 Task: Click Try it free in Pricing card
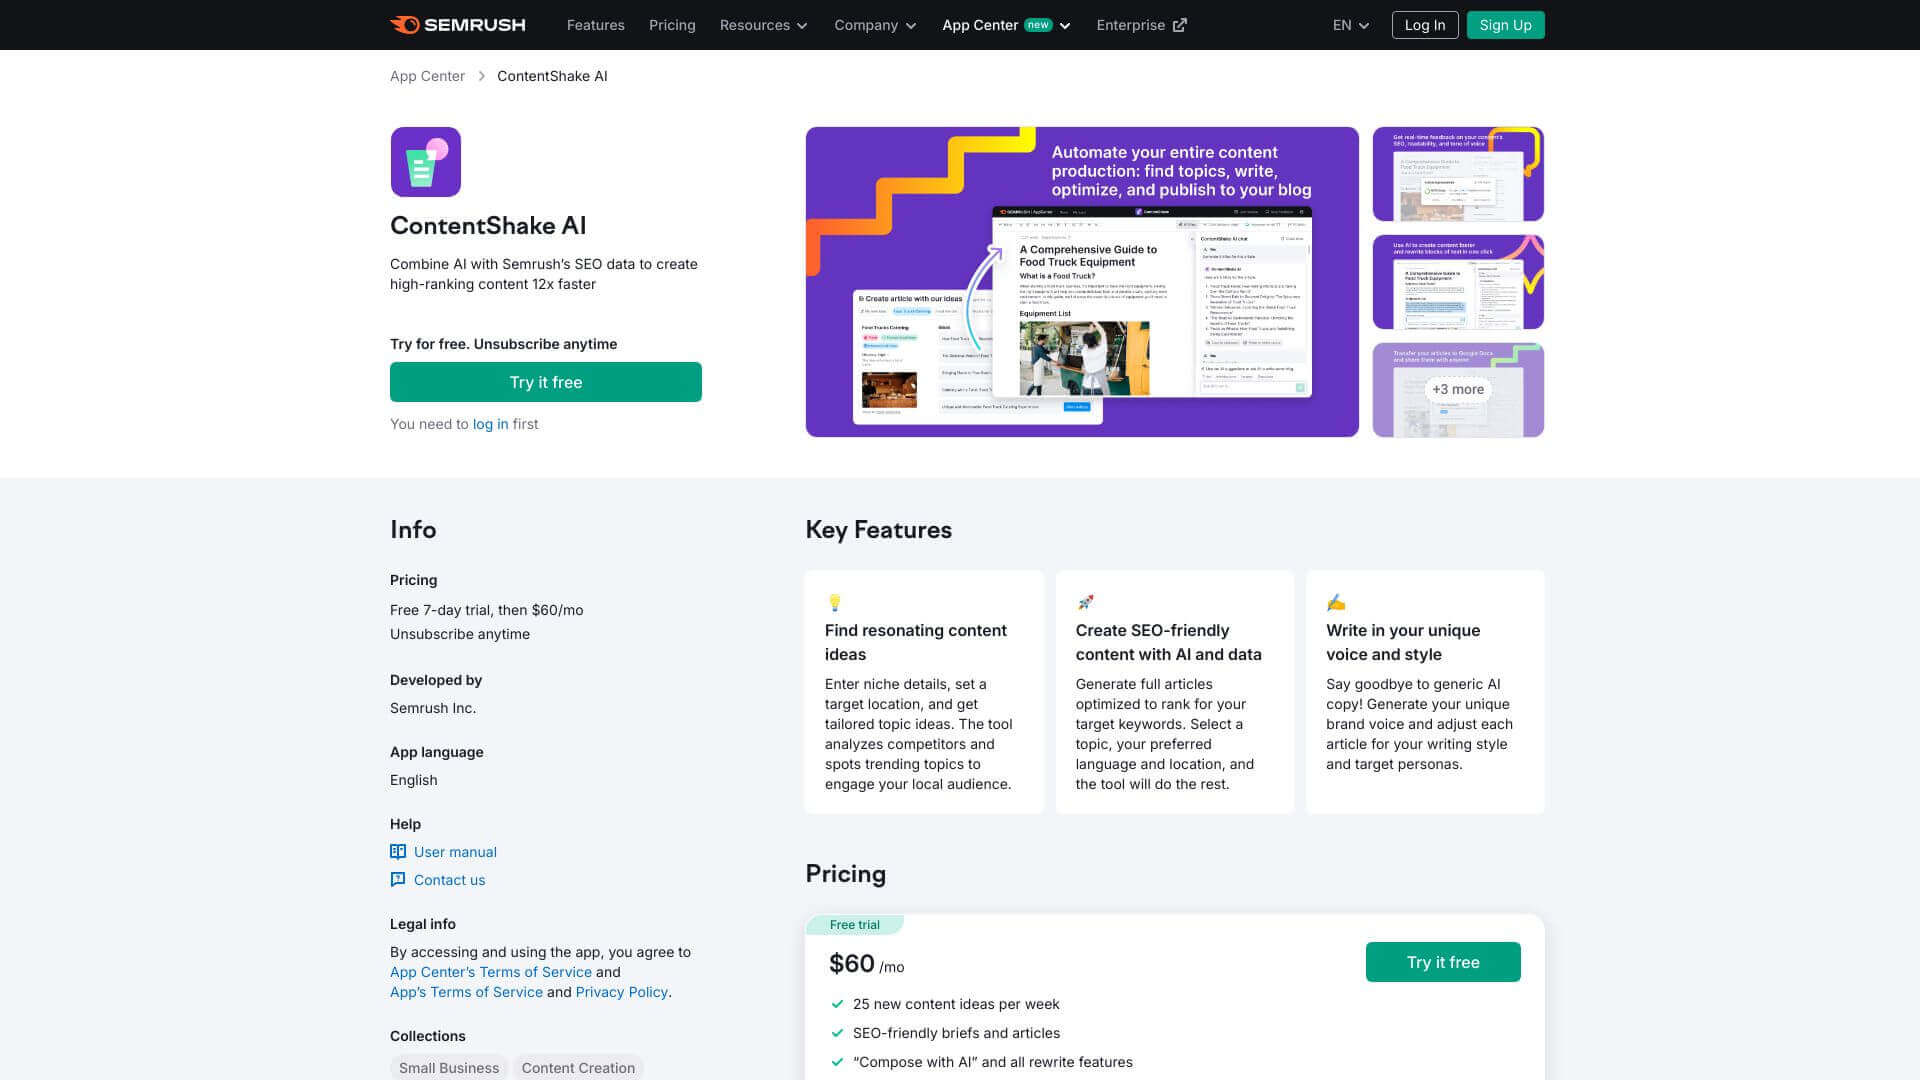click(1443, 962)
